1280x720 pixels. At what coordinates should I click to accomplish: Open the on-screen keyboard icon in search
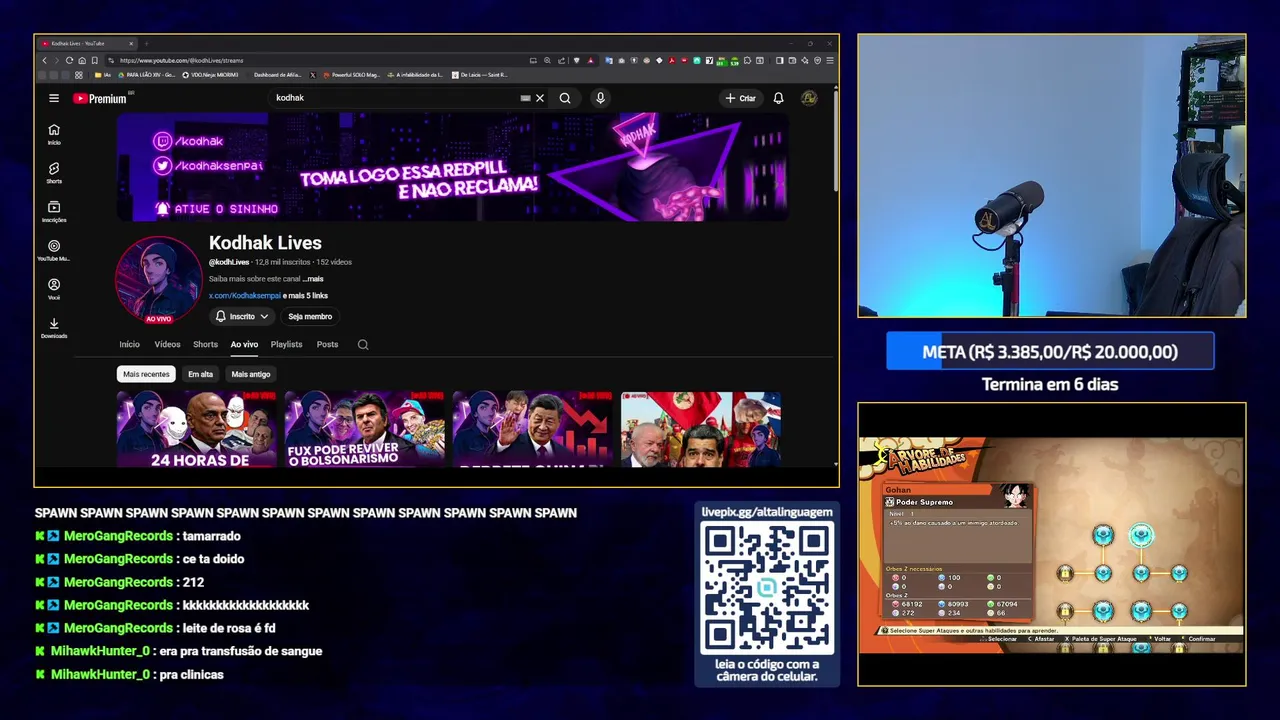click(525, 98)
